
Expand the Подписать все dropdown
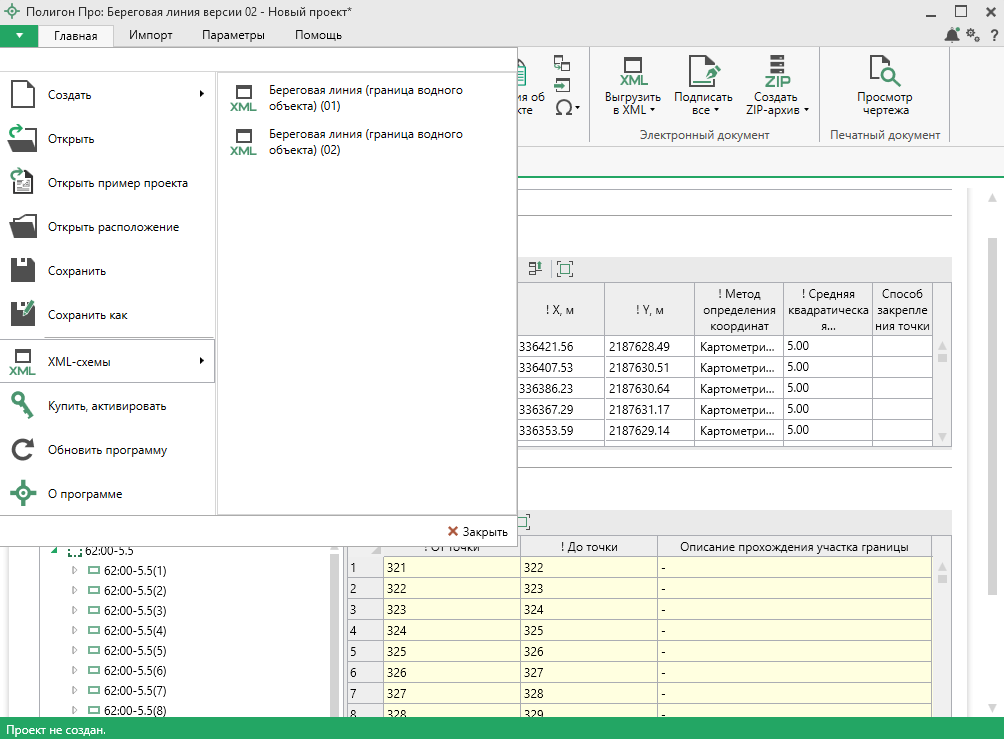704,103
